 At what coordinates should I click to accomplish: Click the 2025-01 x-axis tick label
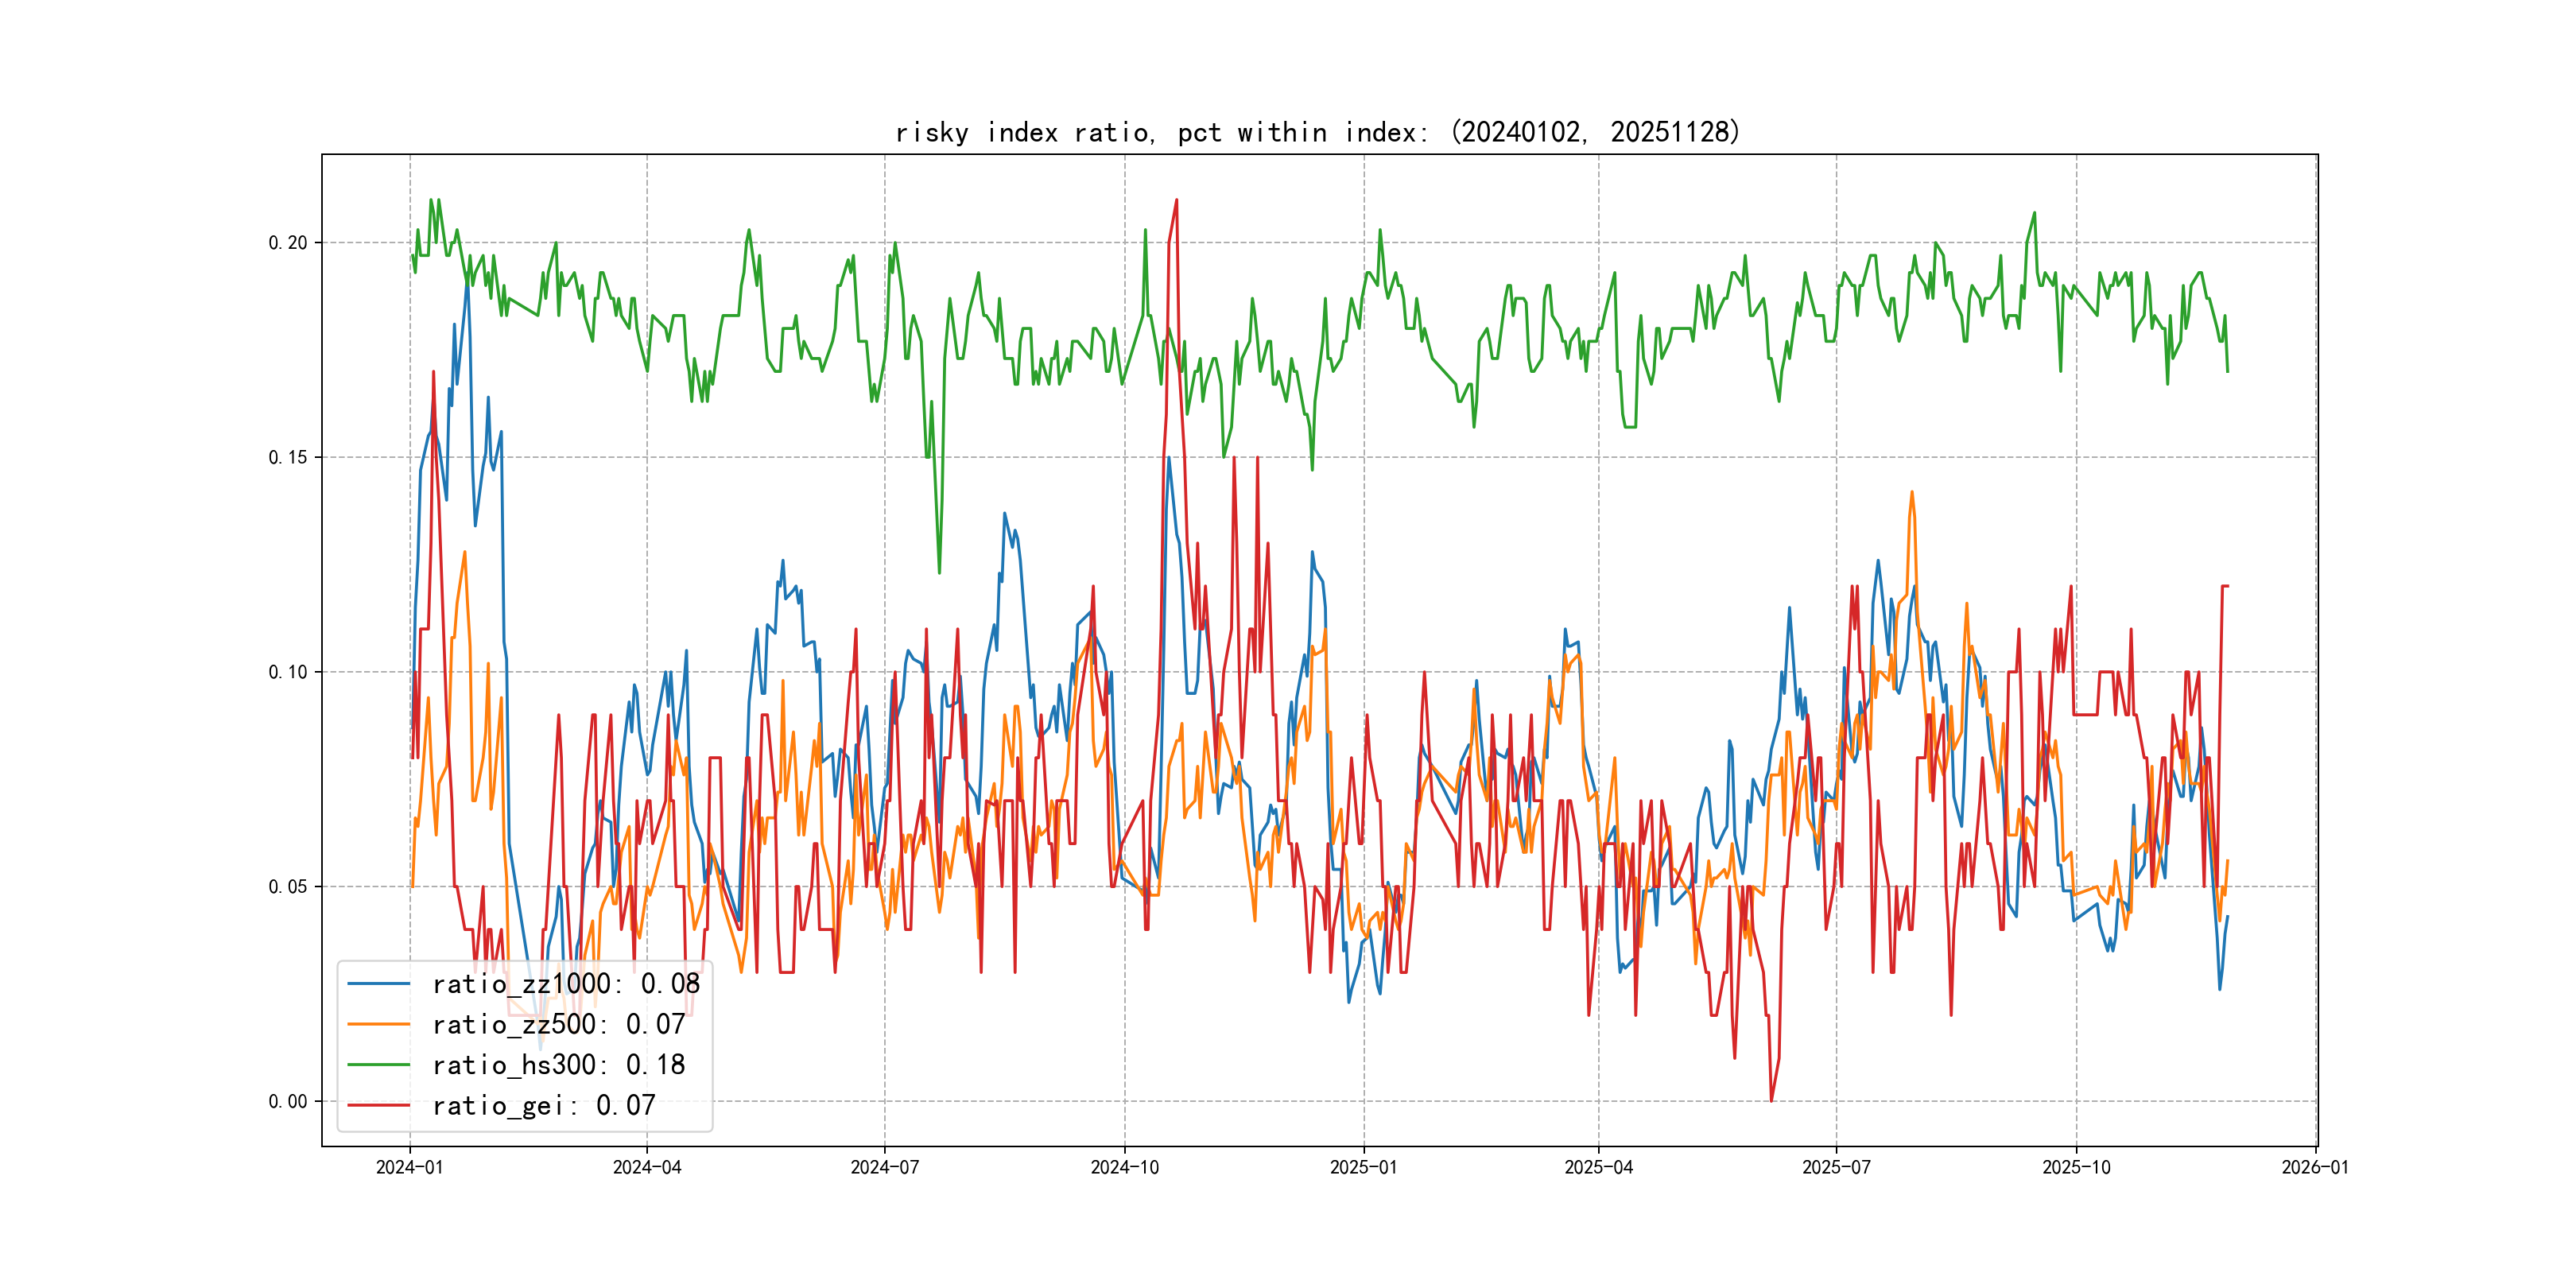tap(1363, 1167)
